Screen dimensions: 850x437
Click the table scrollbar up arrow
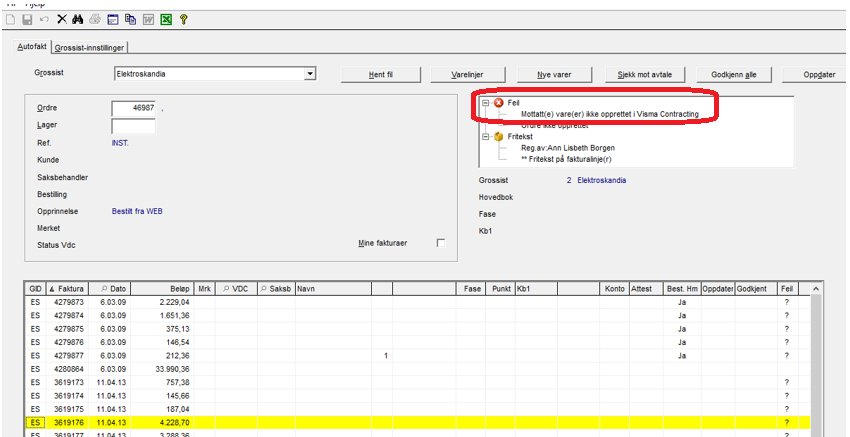[x=816, y=289]
